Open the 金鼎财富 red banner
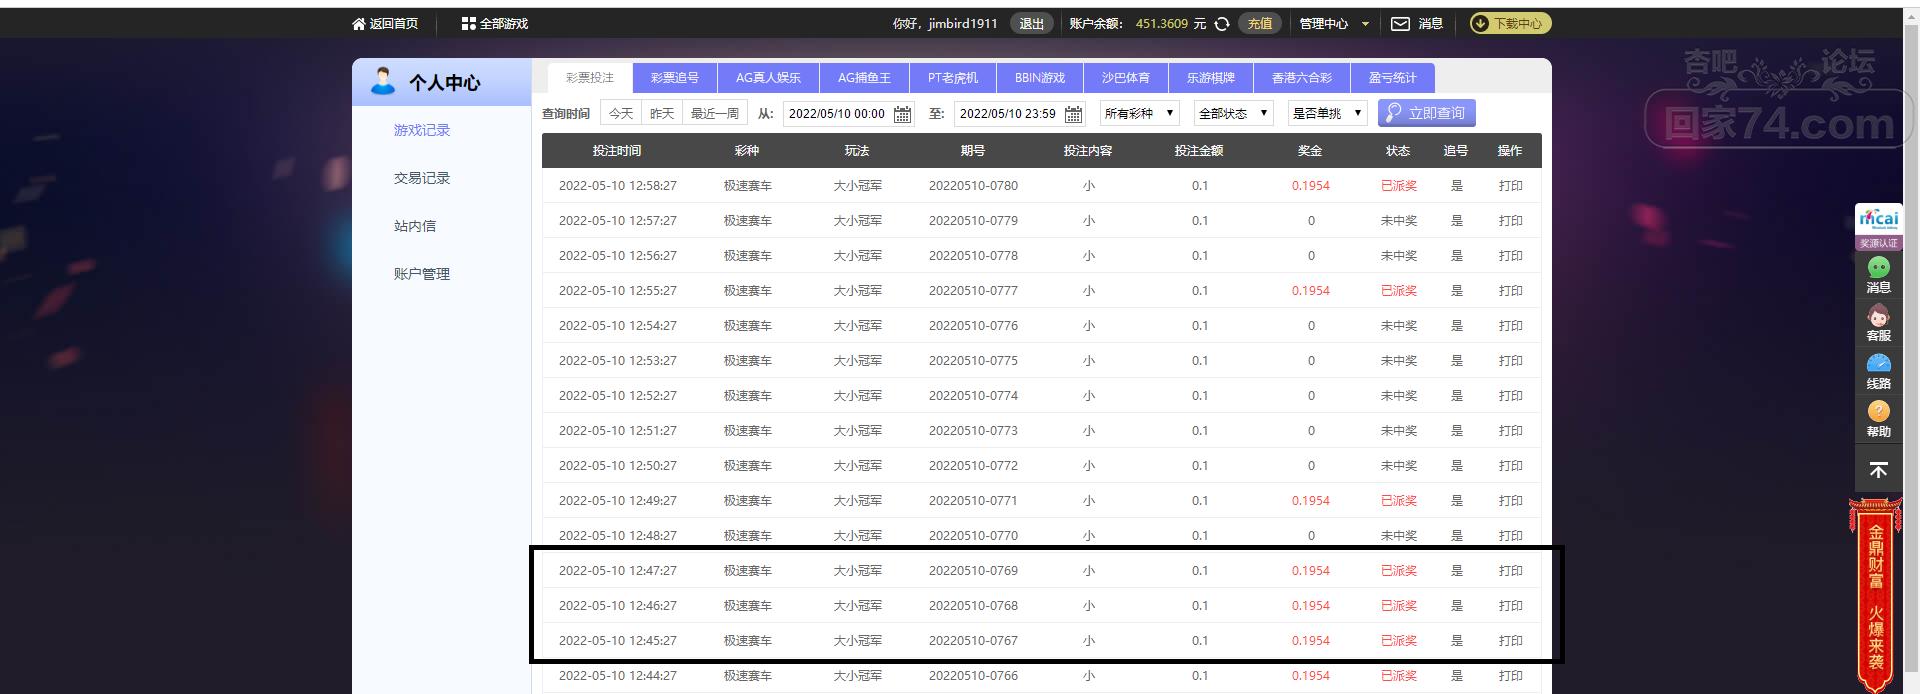The image size is (1920, 694). coord(1876,596)
